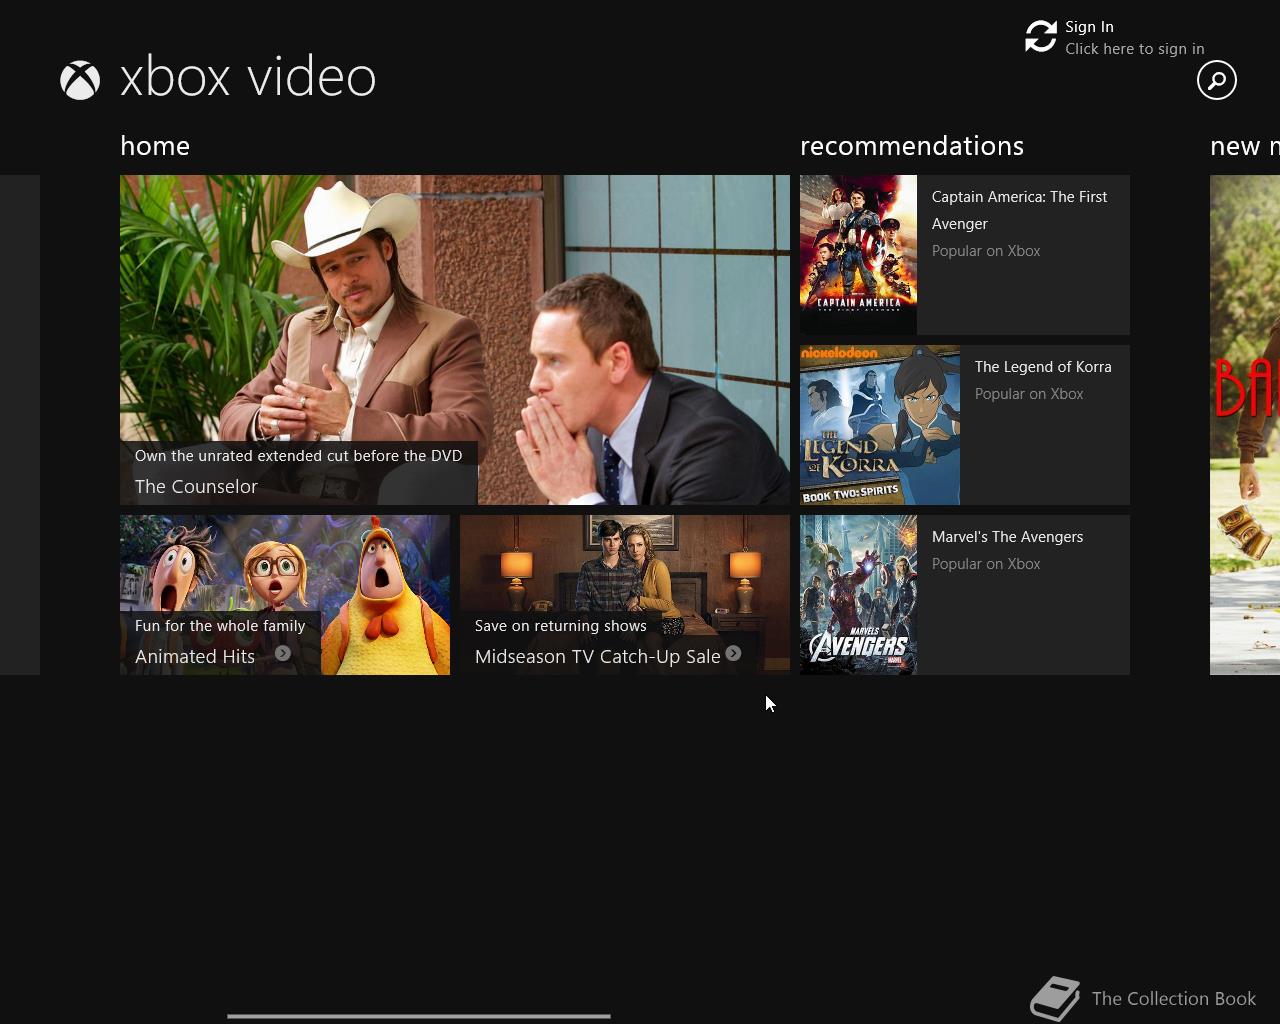Open The Counselor featured banner

(x=455, y=340)
